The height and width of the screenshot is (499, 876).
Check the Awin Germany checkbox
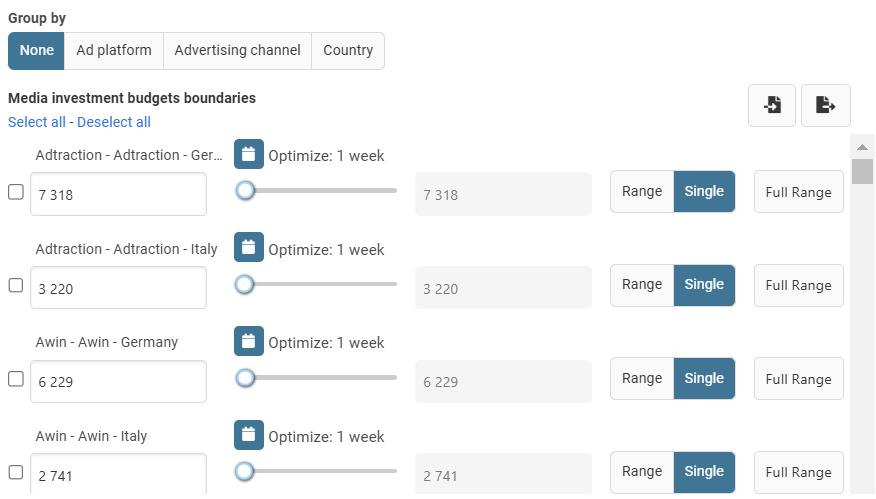coord(16,379)
